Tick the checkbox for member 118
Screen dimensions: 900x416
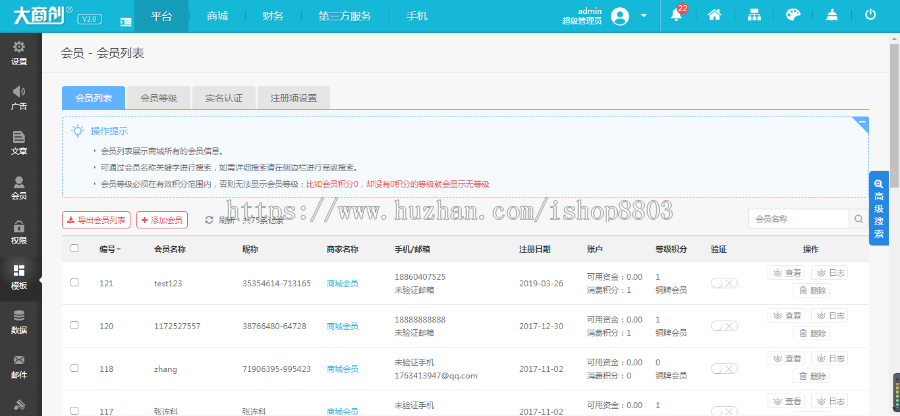point(74,368)
